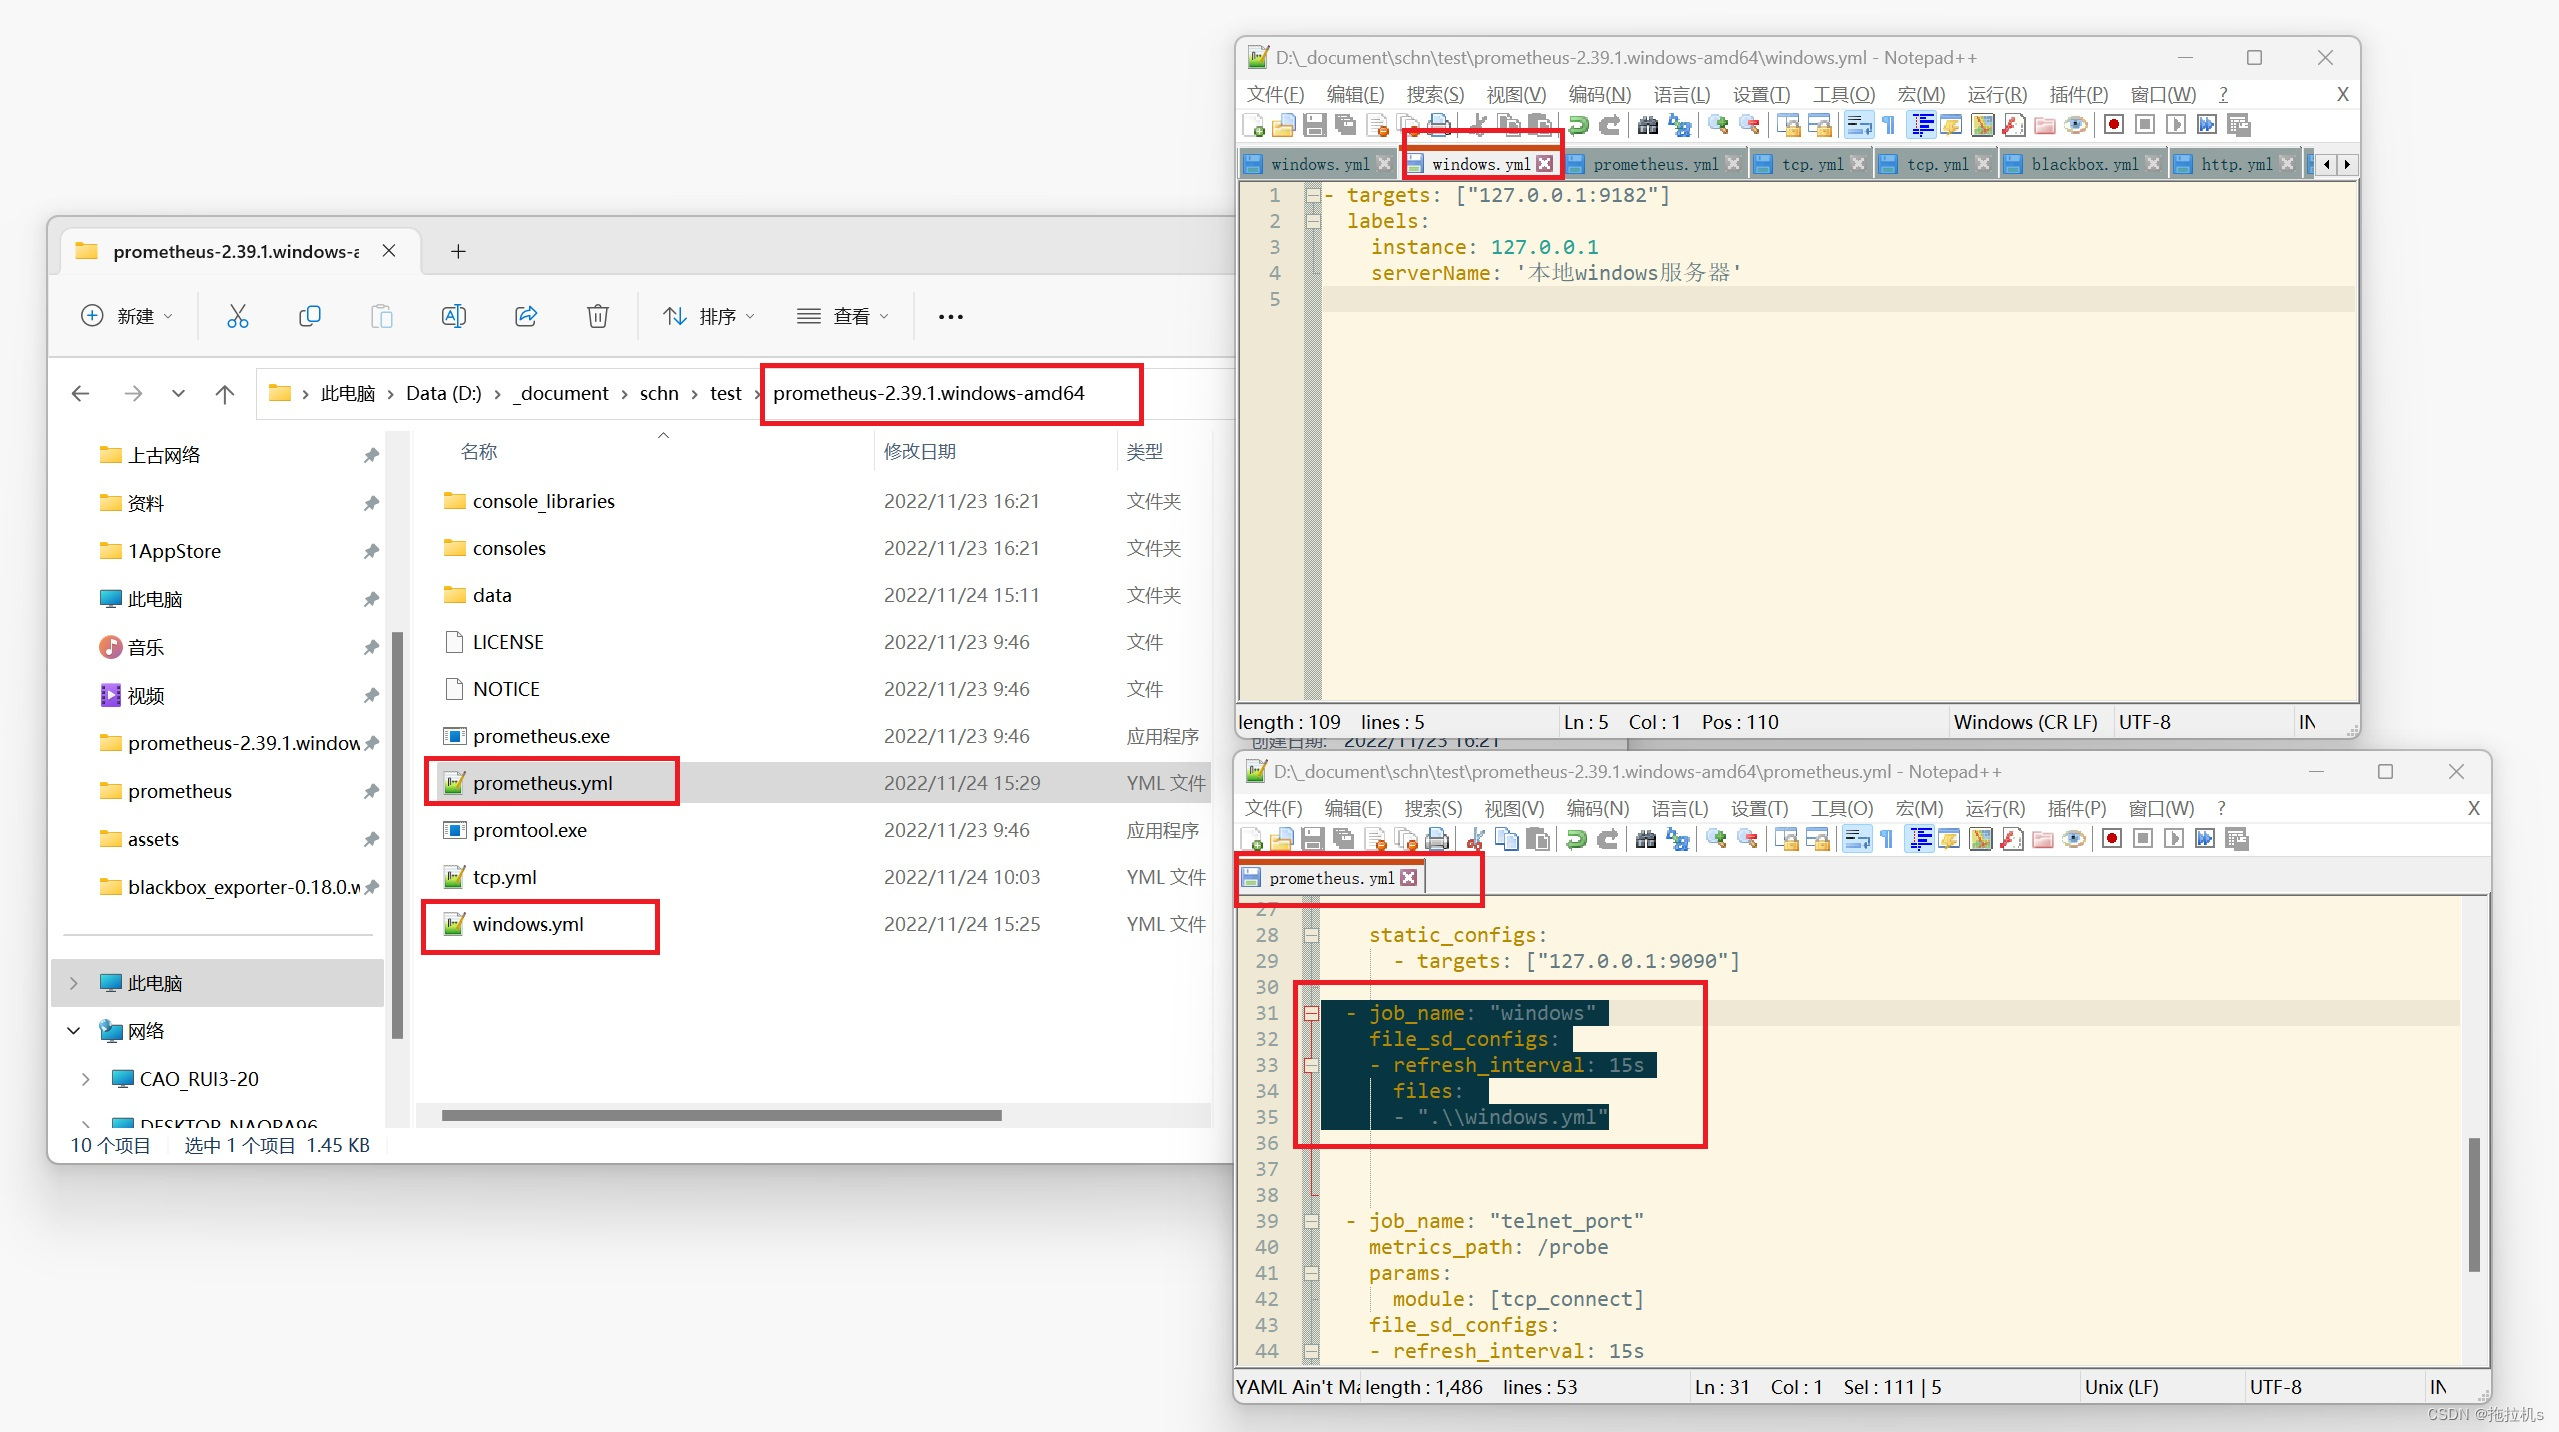Toggle indent guide in prometheus.yml Notepad++ window

pyautogui.click(x=1920, y=839)
